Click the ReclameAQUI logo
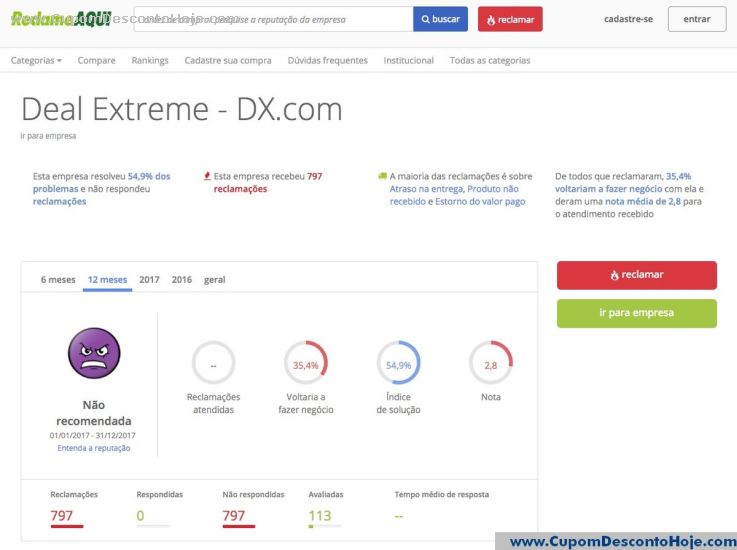737x550 pixels. point(61,19)
